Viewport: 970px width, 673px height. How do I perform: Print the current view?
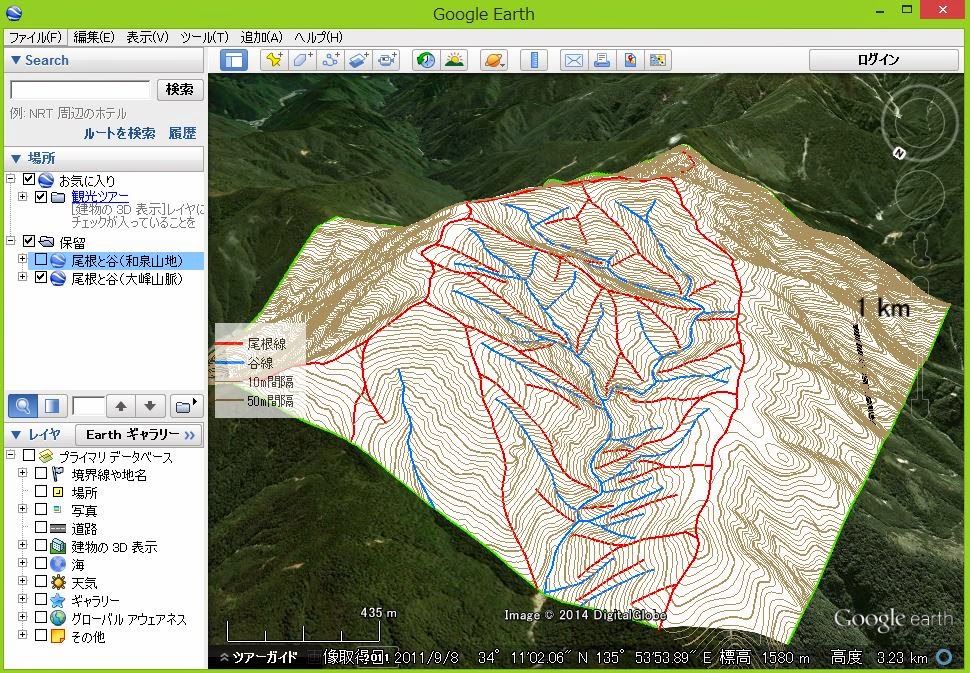tap(602, 60)
